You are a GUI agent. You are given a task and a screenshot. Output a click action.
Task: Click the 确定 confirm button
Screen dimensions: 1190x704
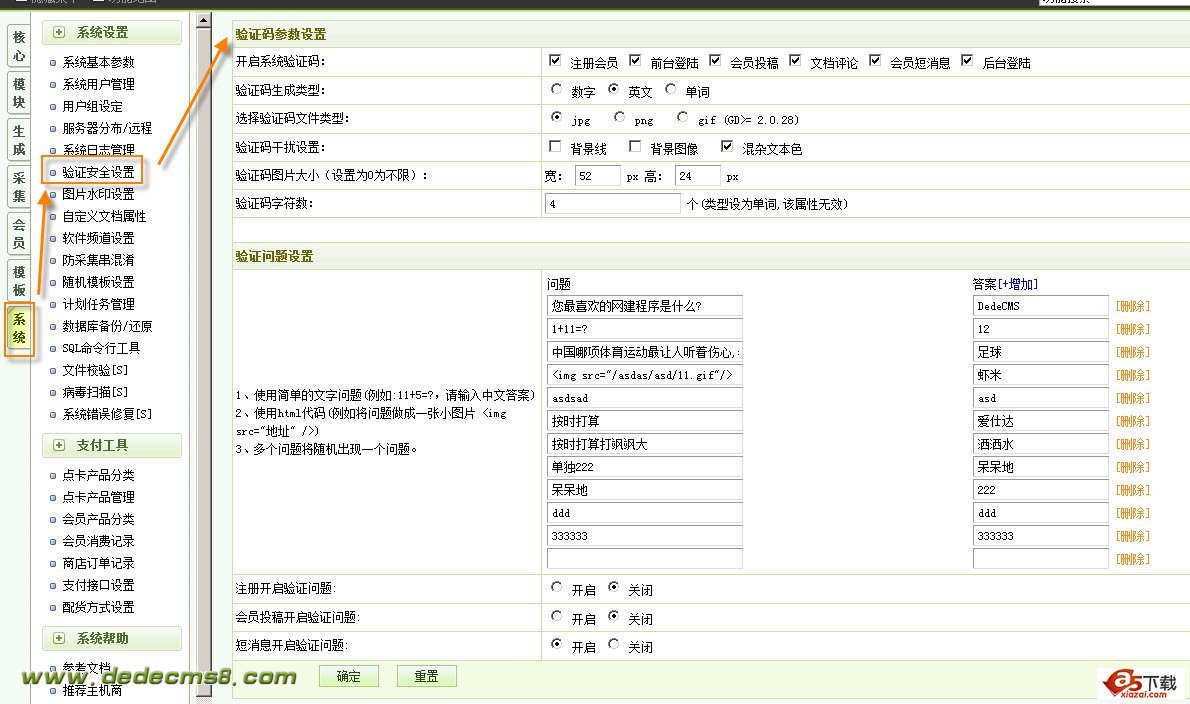pyautogui.click(x=348, y=676)
